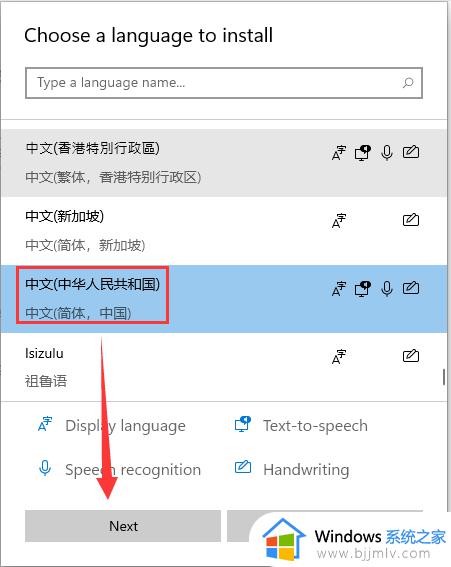
Task: Select 中文(香港特別行政區) language row
Action: [x=224, y=163]
